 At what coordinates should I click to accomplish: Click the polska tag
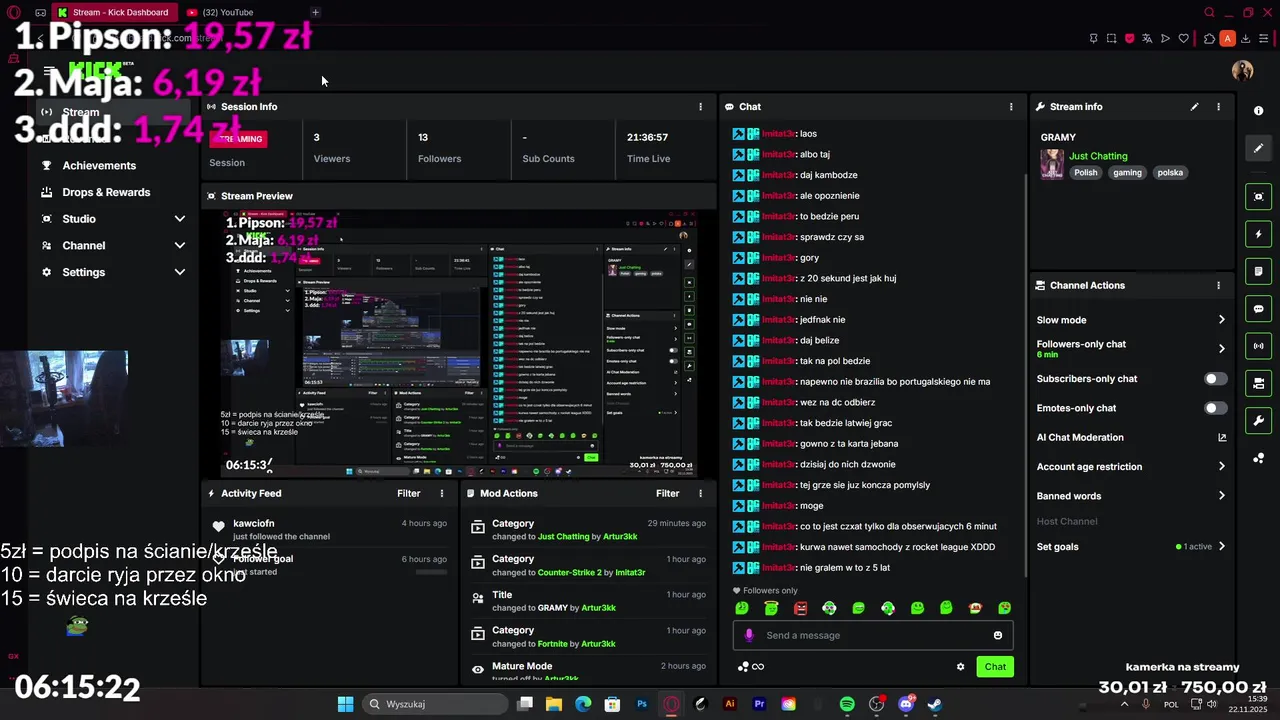[1170, 172]
